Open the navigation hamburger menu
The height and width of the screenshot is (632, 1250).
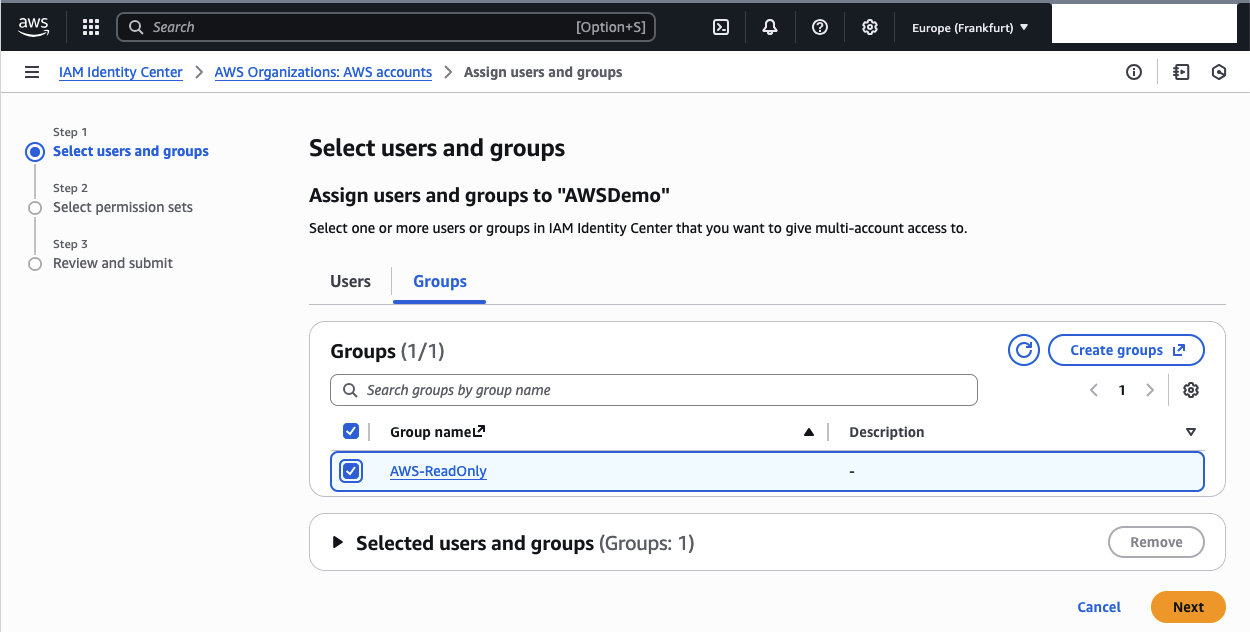point(32,72)
